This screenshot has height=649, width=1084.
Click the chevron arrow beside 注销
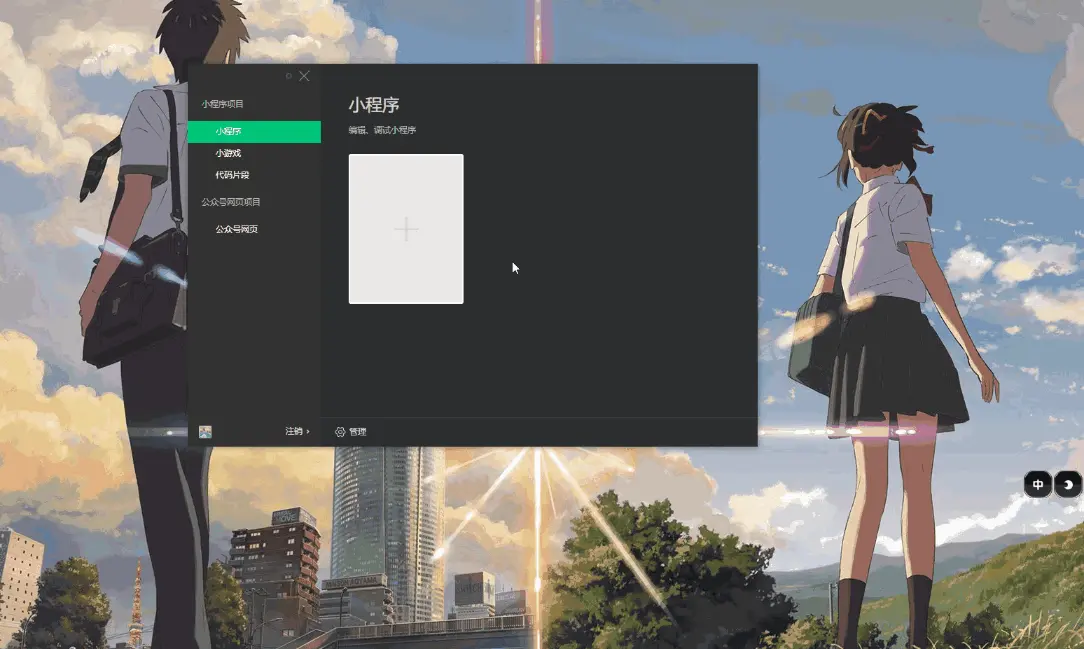pyautogui.click(x=308, y=431)
